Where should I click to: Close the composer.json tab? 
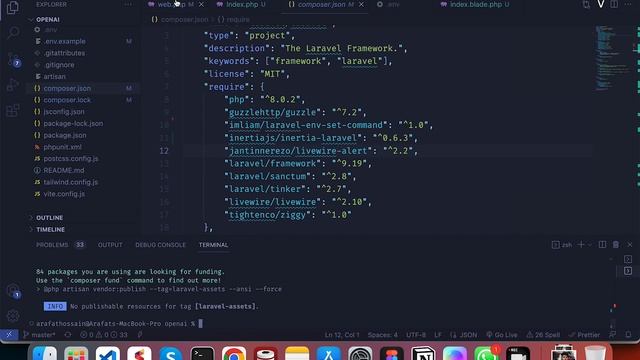point(361,4)
